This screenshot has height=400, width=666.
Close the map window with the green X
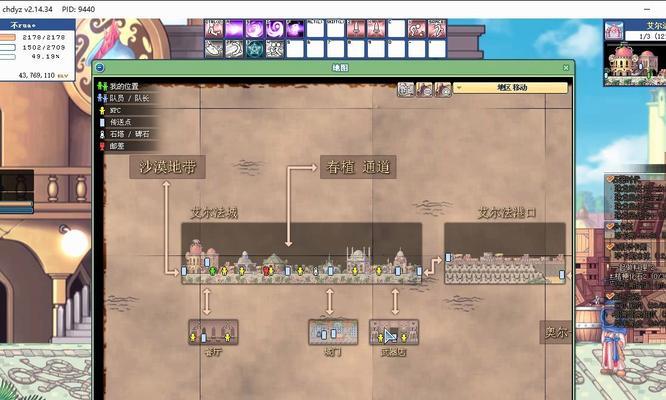pos(566,68)
